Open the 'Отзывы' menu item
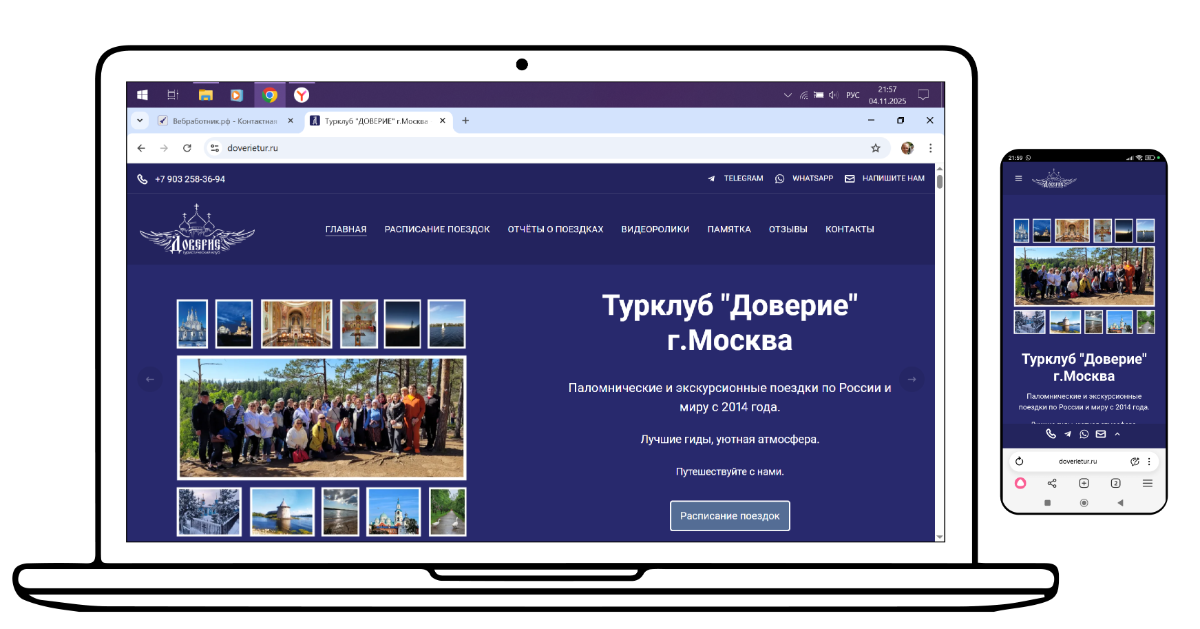The width and height of the screenshot is (1200, 629). (x=788, y=229)
